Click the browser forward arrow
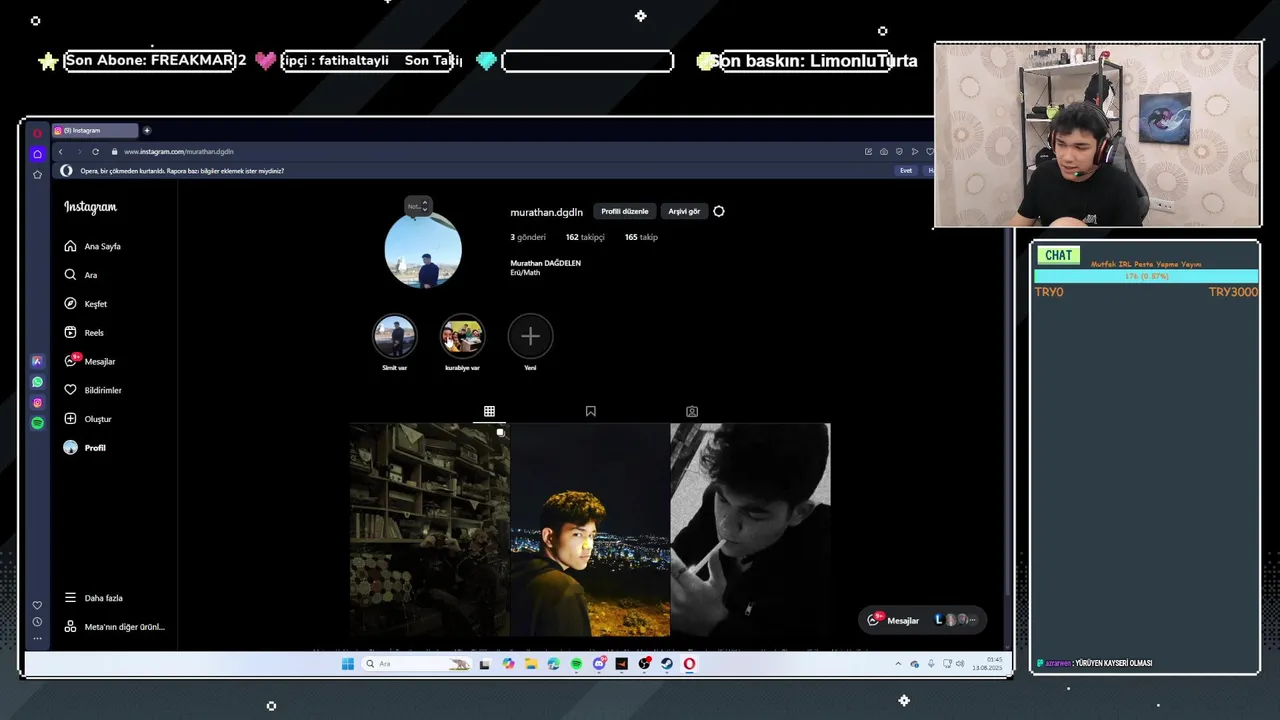The height and width of the screenshot is (720, 1280). coord(78,151)
